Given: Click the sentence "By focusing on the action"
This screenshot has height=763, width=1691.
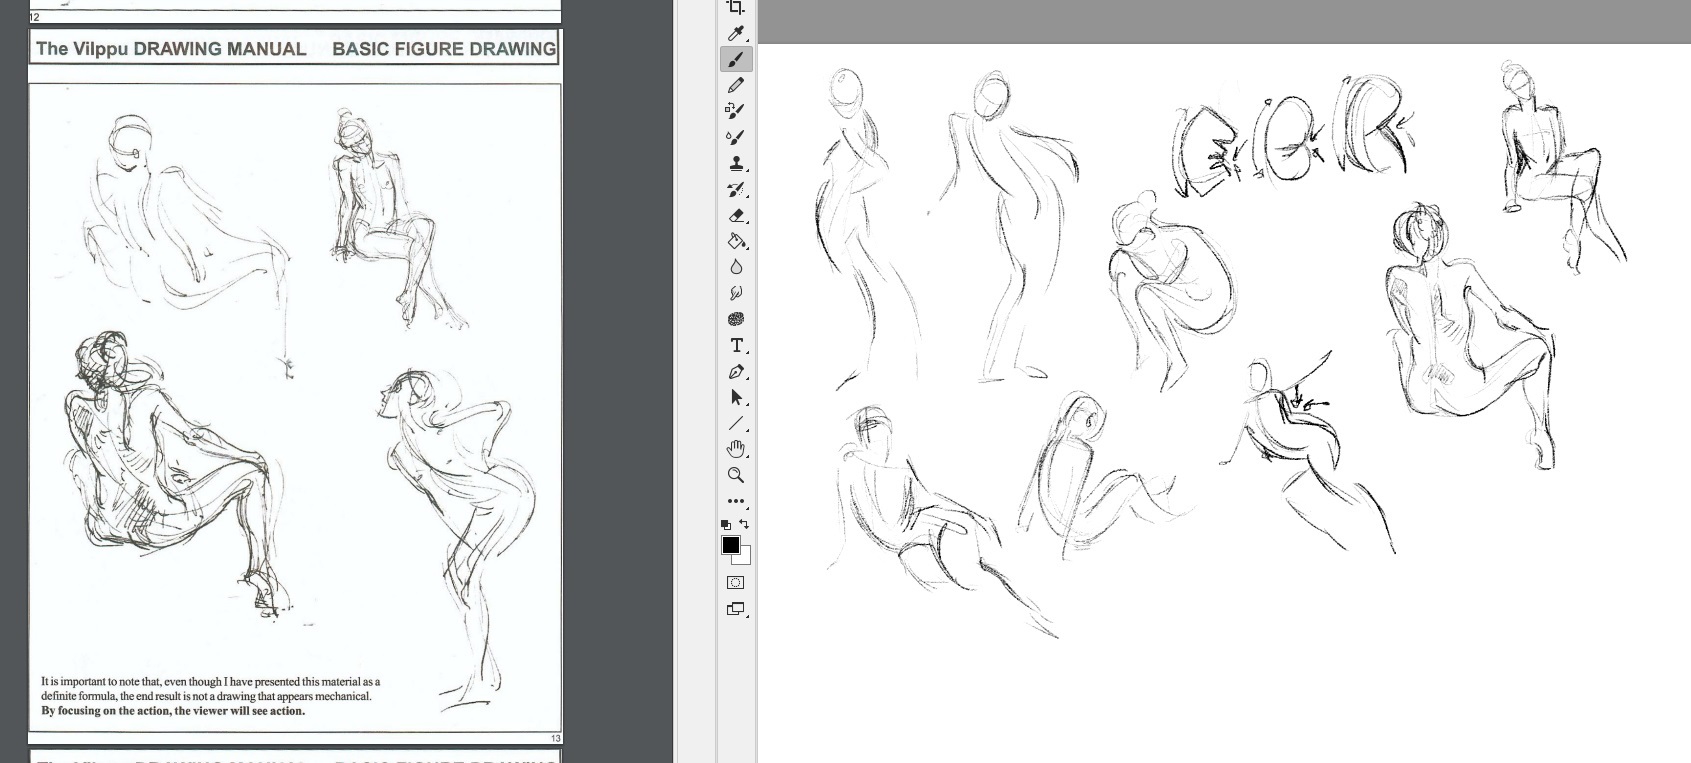Looking at the screenshot, I should pos(107,711).
